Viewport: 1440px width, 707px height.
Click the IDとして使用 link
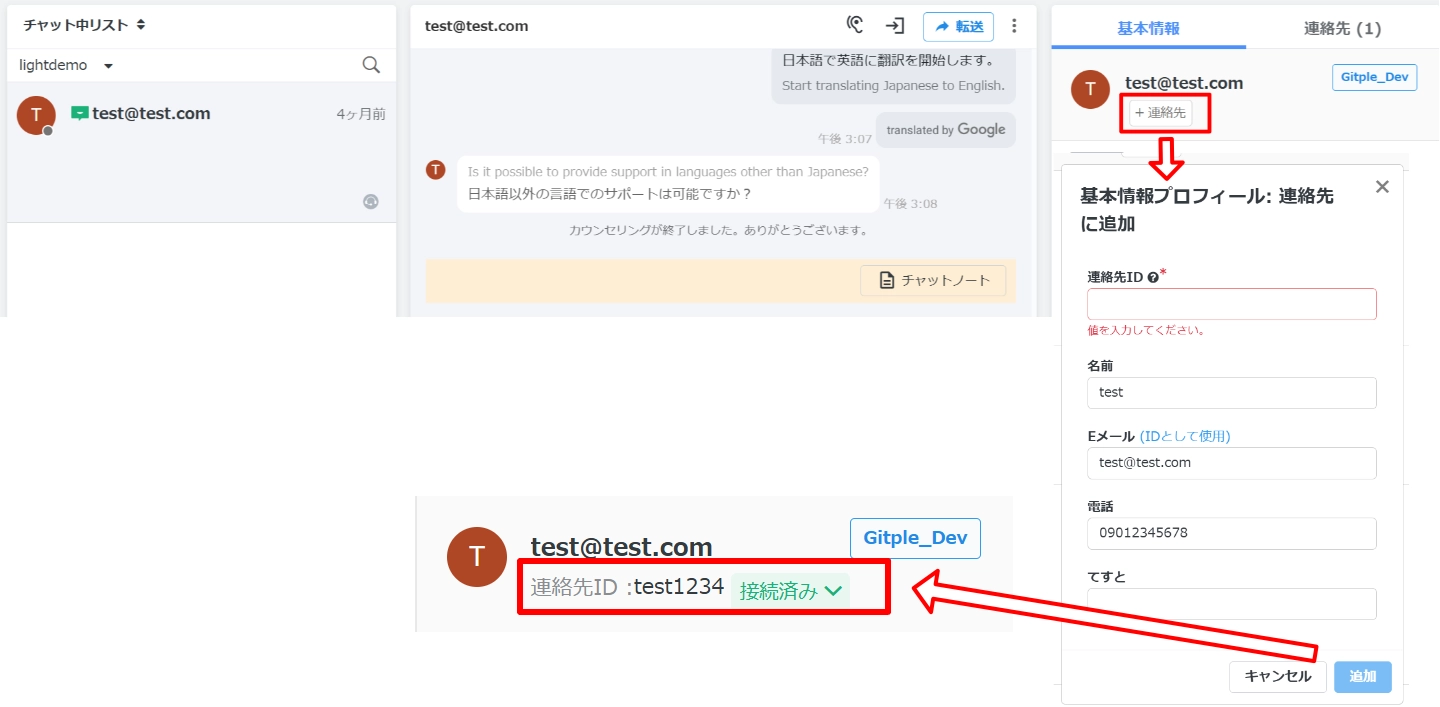1185,436
